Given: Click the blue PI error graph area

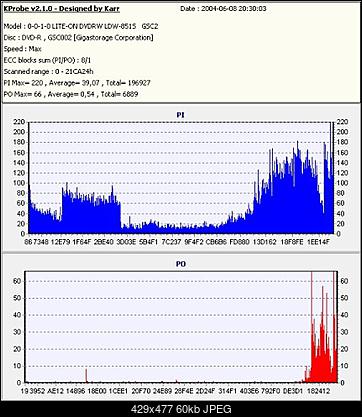Looking at the screenshot, I should (181, 178).
